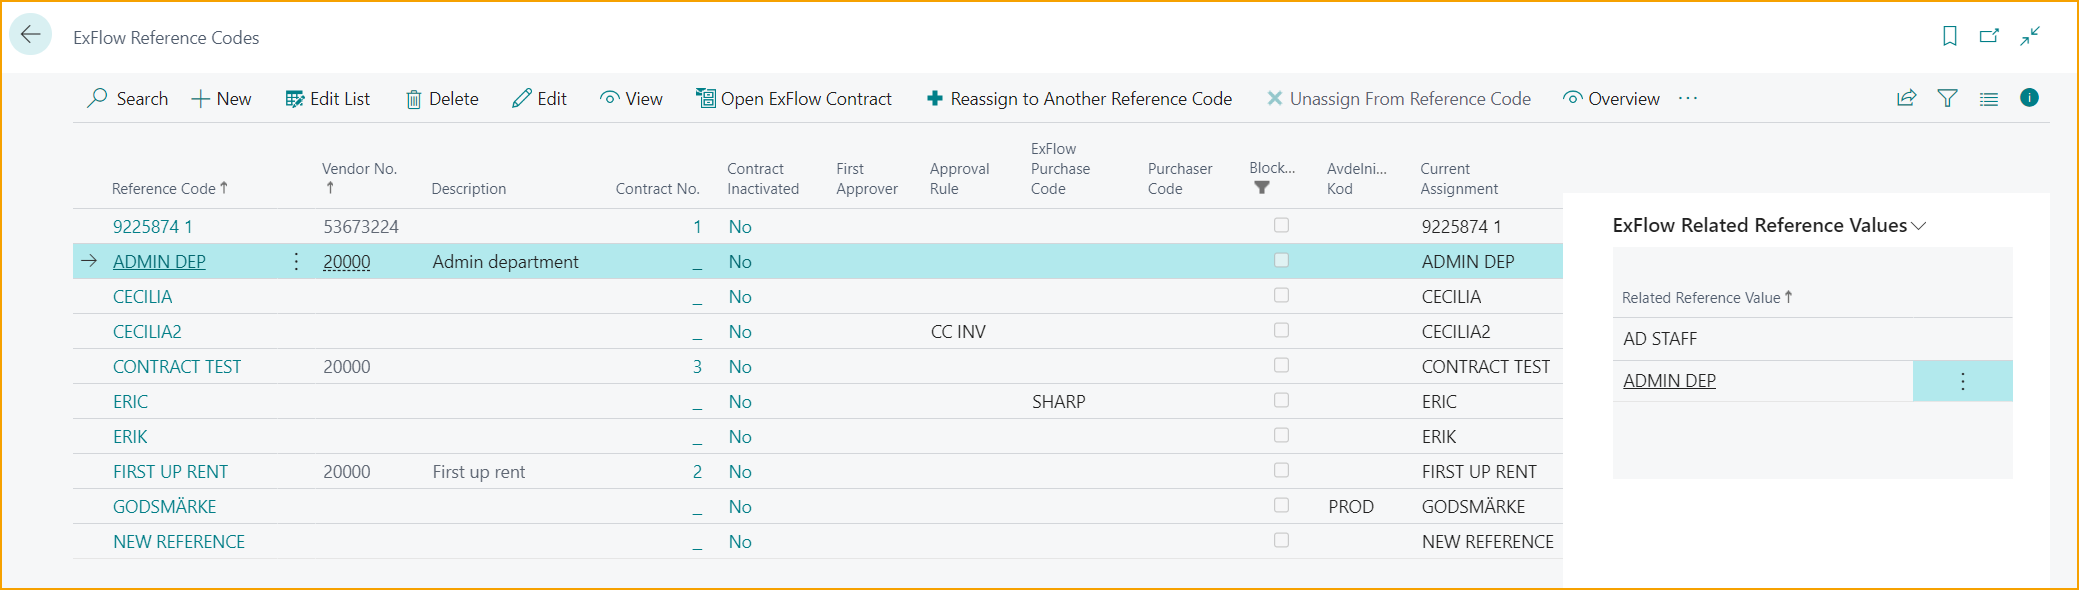This screenshot has height=590, width=2079.
Task: Click ADMIN DEP related reference value link
Action: (x=1669, y=381)
